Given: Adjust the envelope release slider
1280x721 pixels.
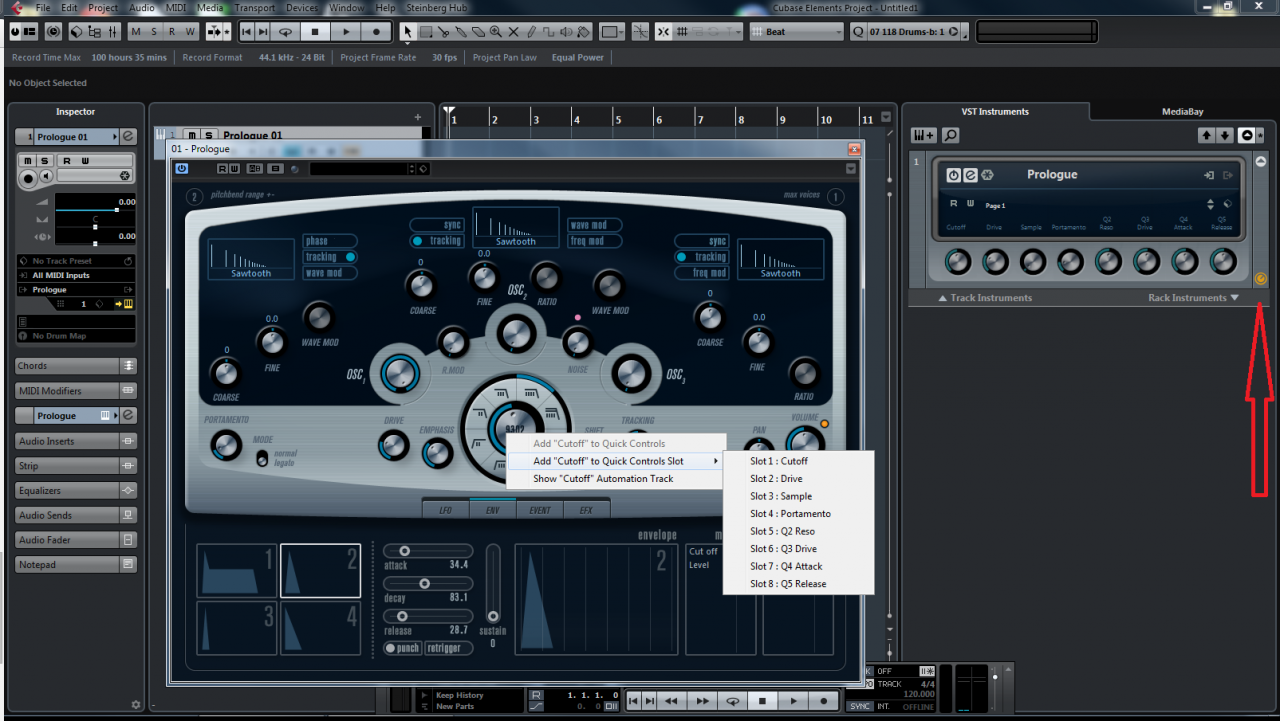Looking at the screenshot, I should (x=426, y=616).
